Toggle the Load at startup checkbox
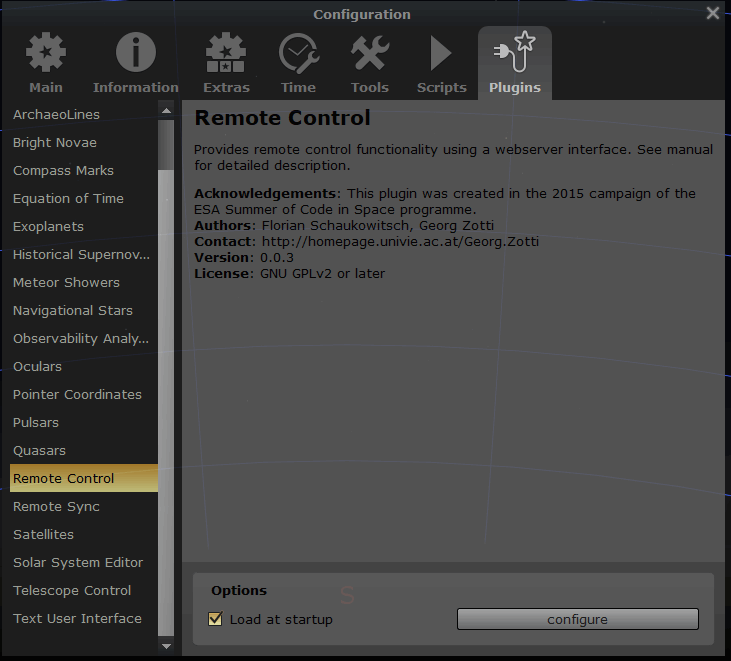The width and height of the screenshot is (731, 661). [215, 619]
